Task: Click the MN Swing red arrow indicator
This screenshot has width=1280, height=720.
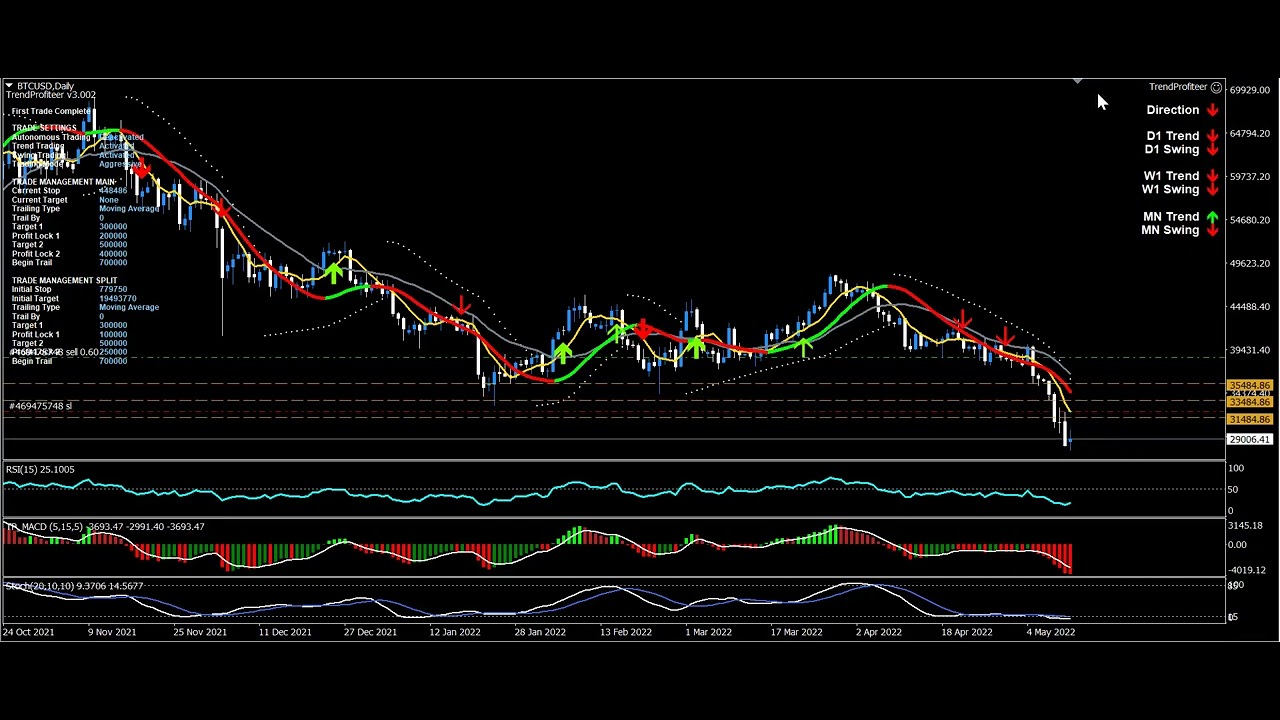Action: coord(1212,231)
